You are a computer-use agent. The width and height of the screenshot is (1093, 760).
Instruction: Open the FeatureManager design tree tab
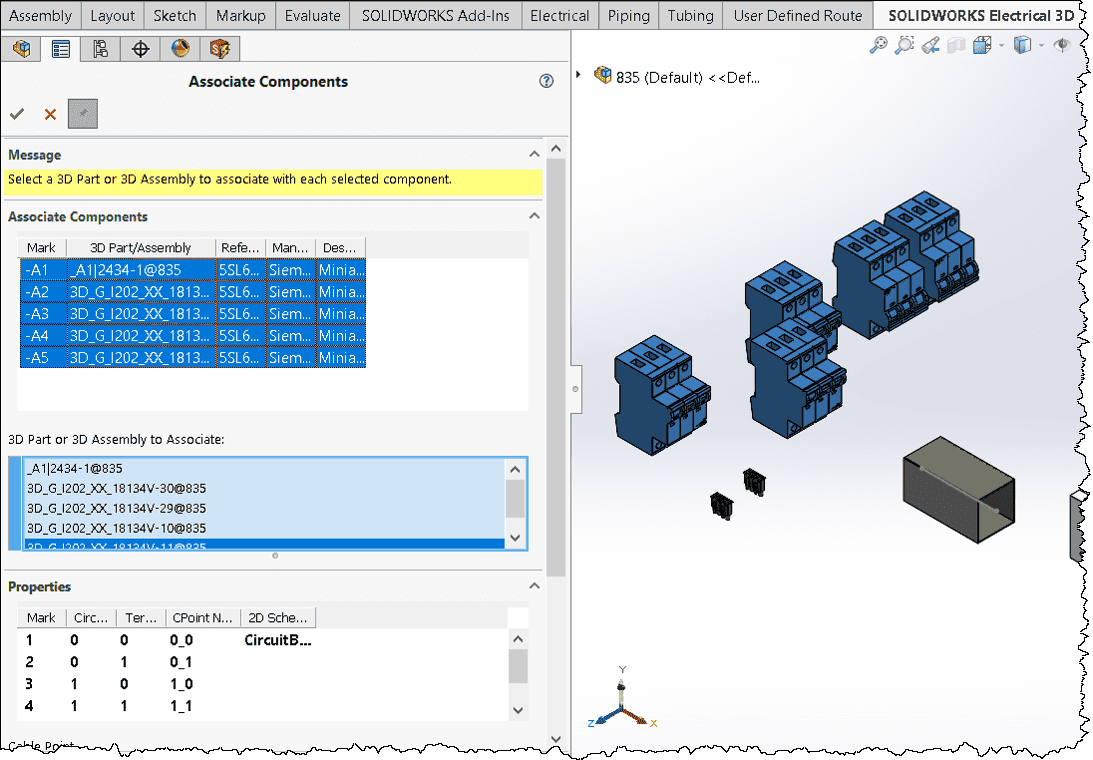click(x=21, y=48)
